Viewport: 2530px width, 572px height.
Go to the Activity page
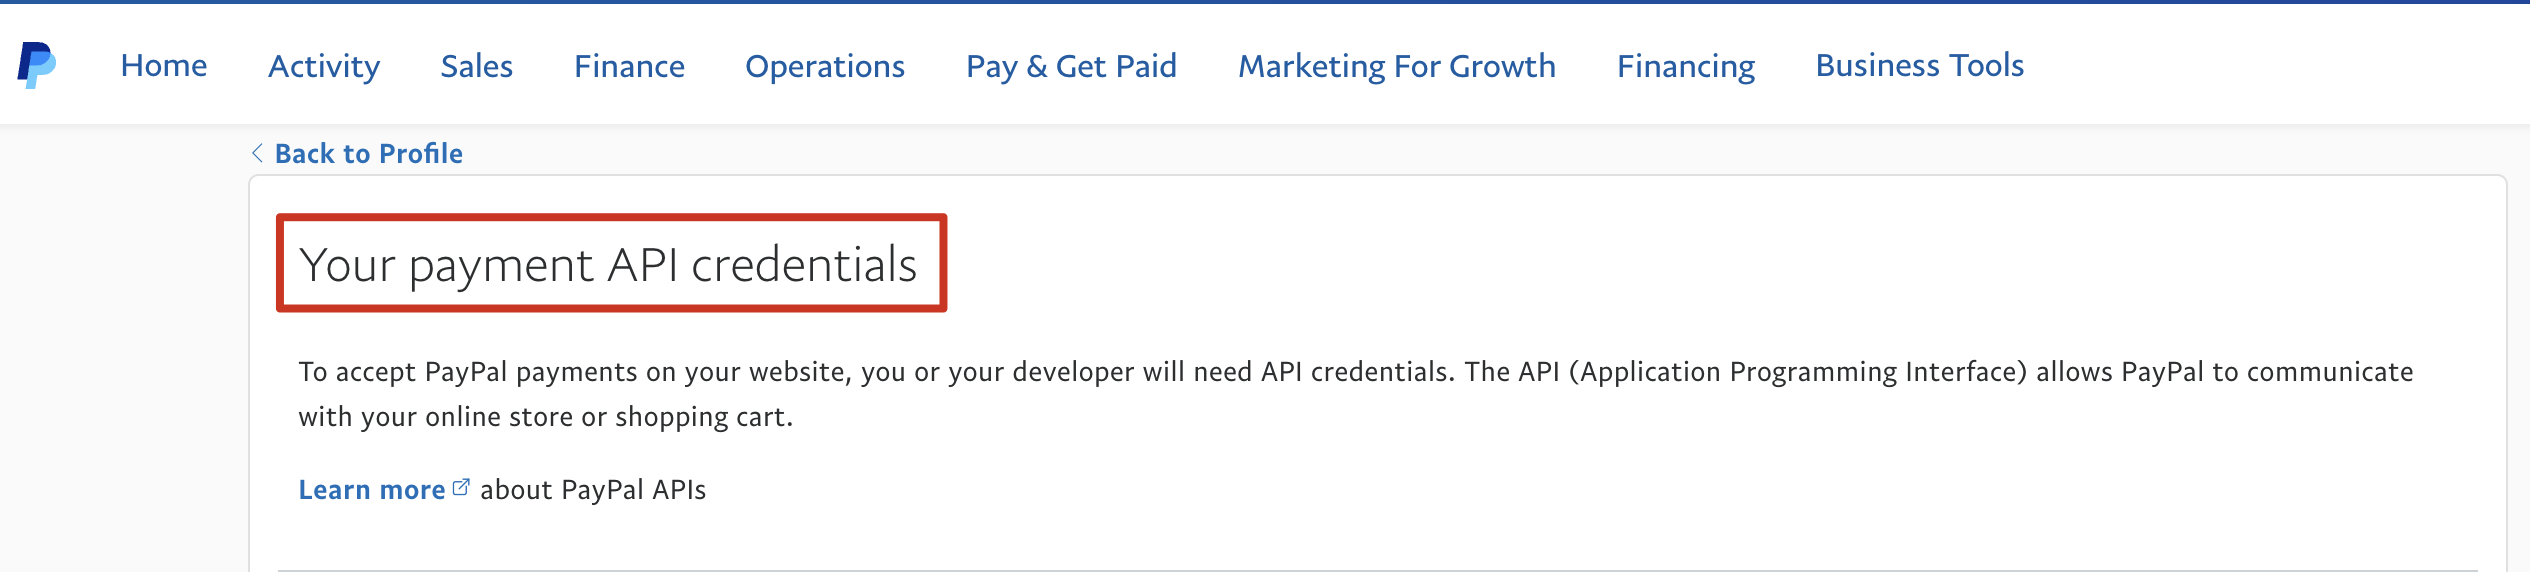324,66
